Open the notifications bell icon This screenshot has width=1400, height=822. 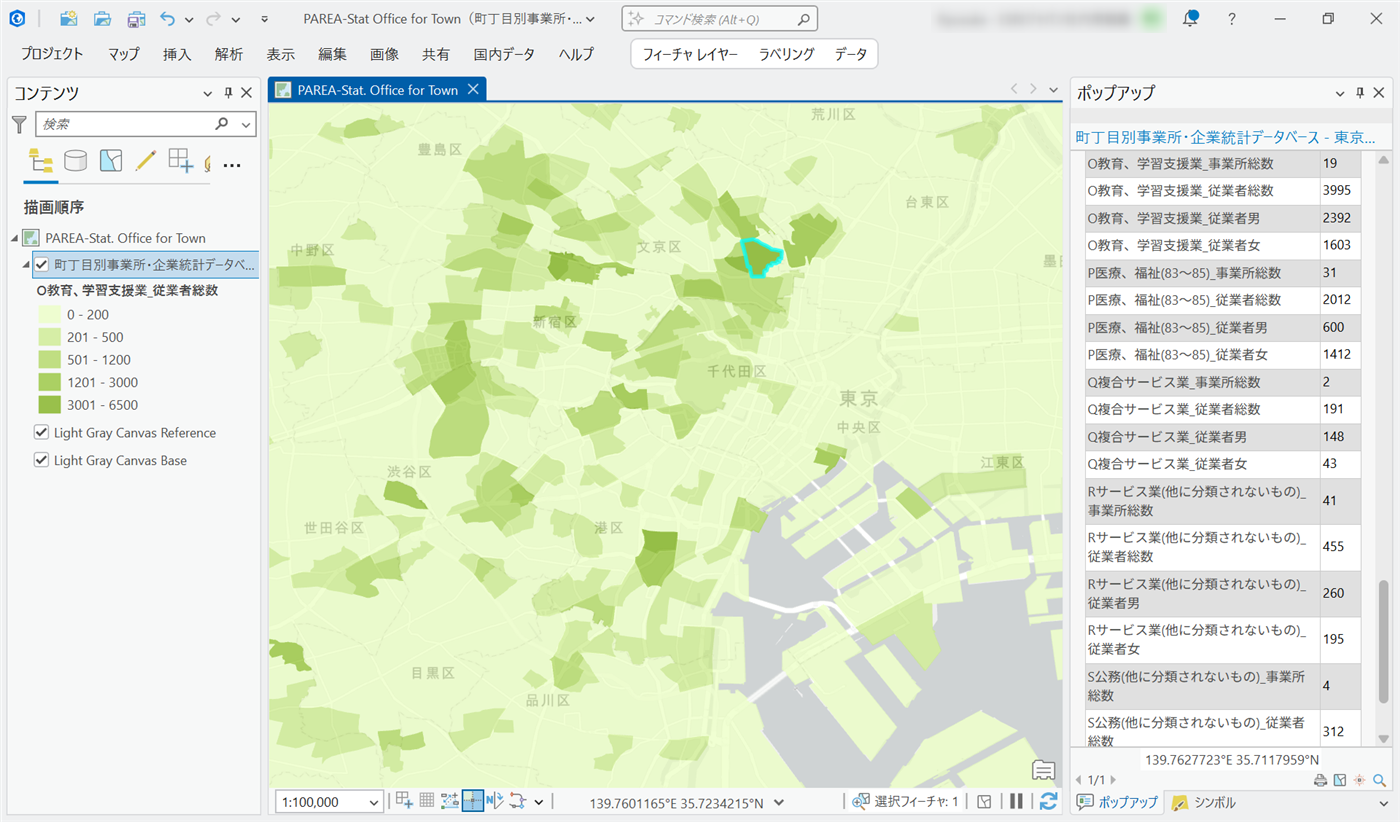(x=1190, y=19)
